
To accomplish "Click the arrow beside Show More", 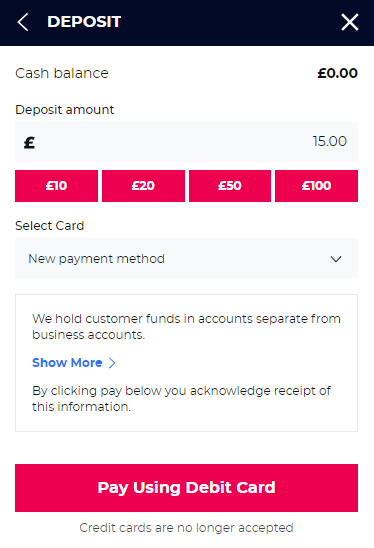I will 112,363.
